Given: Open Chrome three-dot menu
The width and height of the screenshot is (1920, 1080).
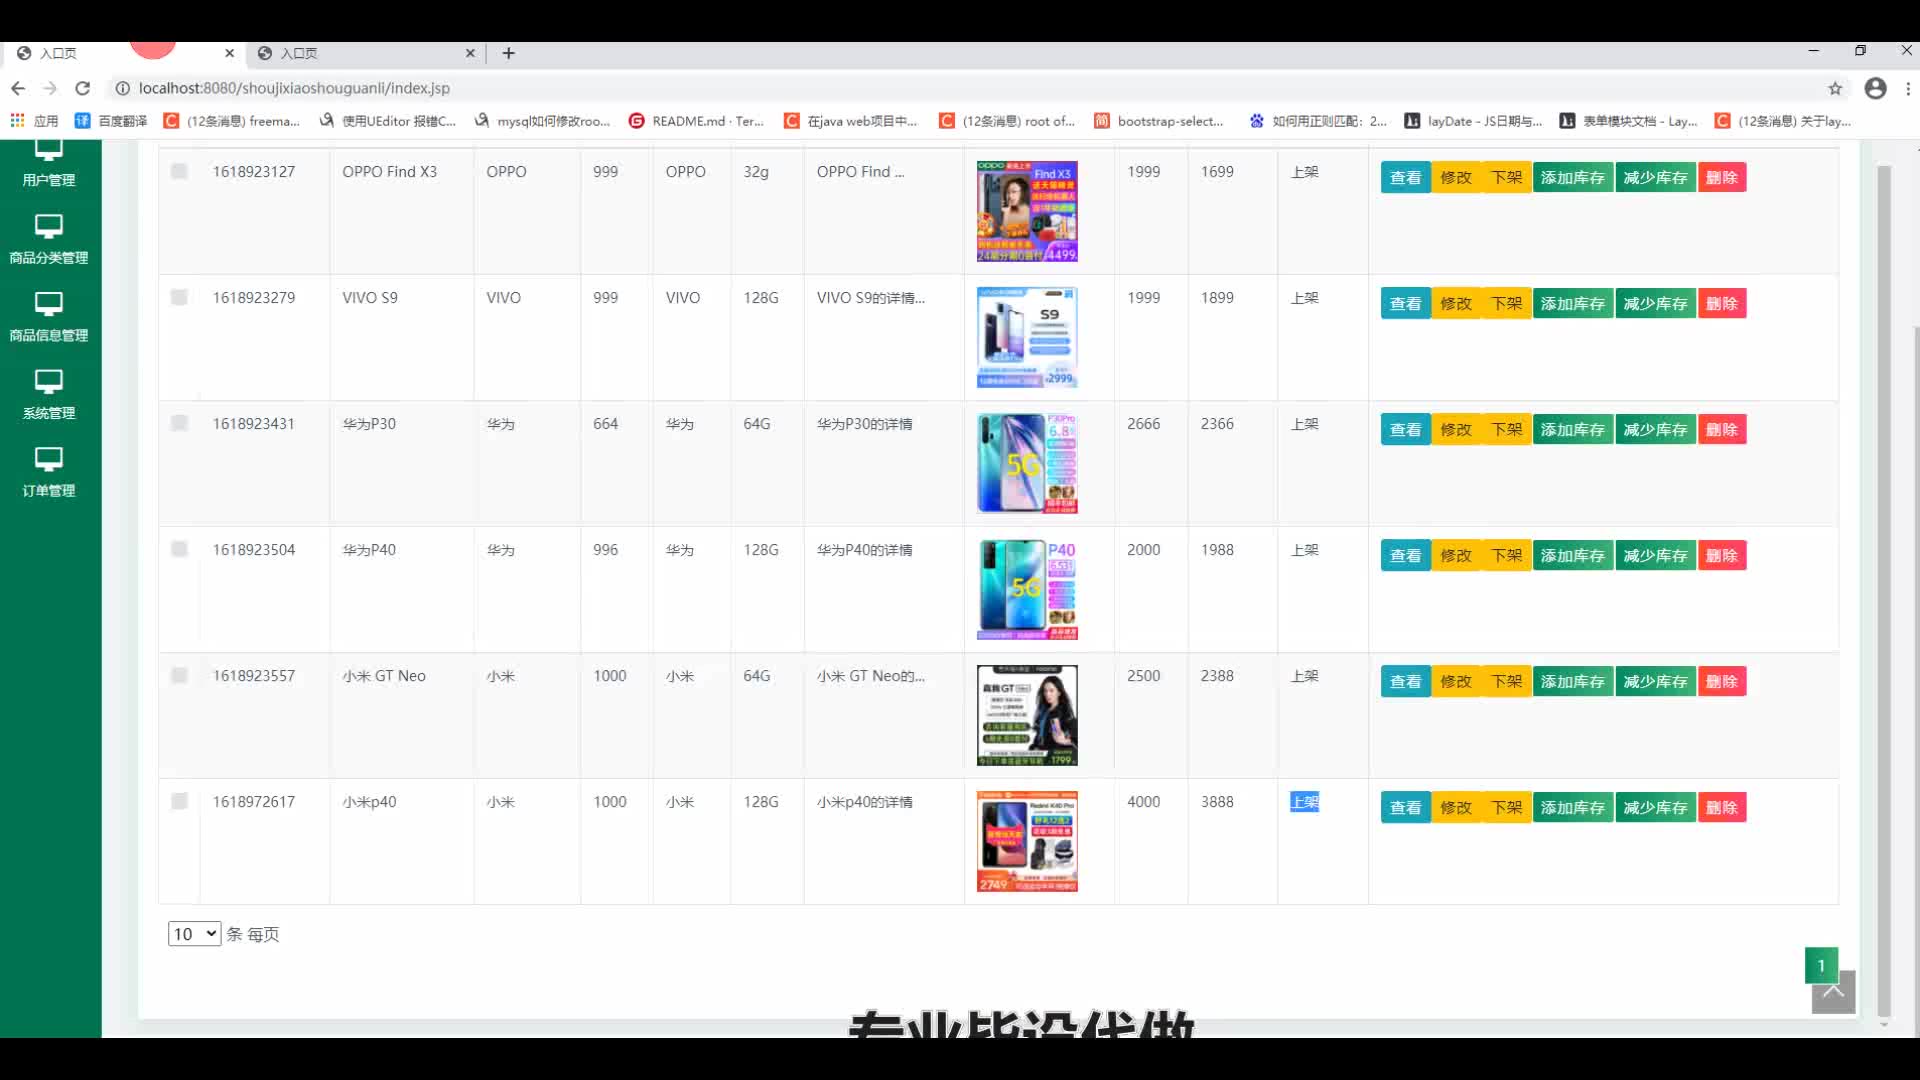Looking at the screenshot, I should (1908, 88).
